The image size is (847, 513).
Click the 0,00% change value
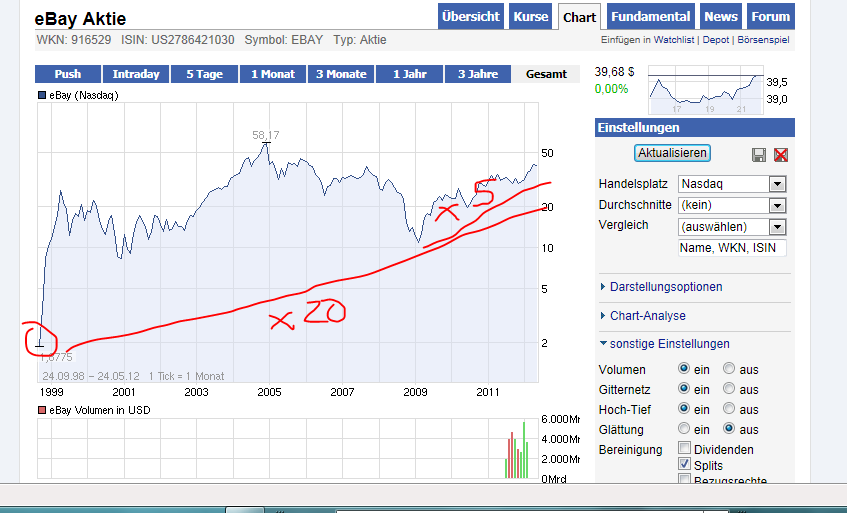point(611,89)
